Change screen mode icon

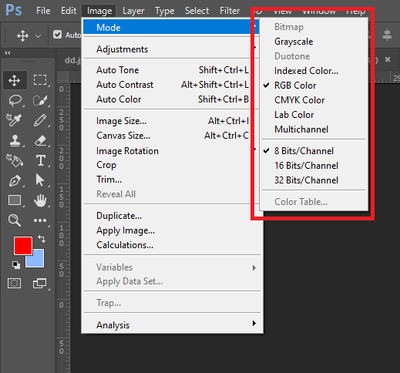pos(40,283)
